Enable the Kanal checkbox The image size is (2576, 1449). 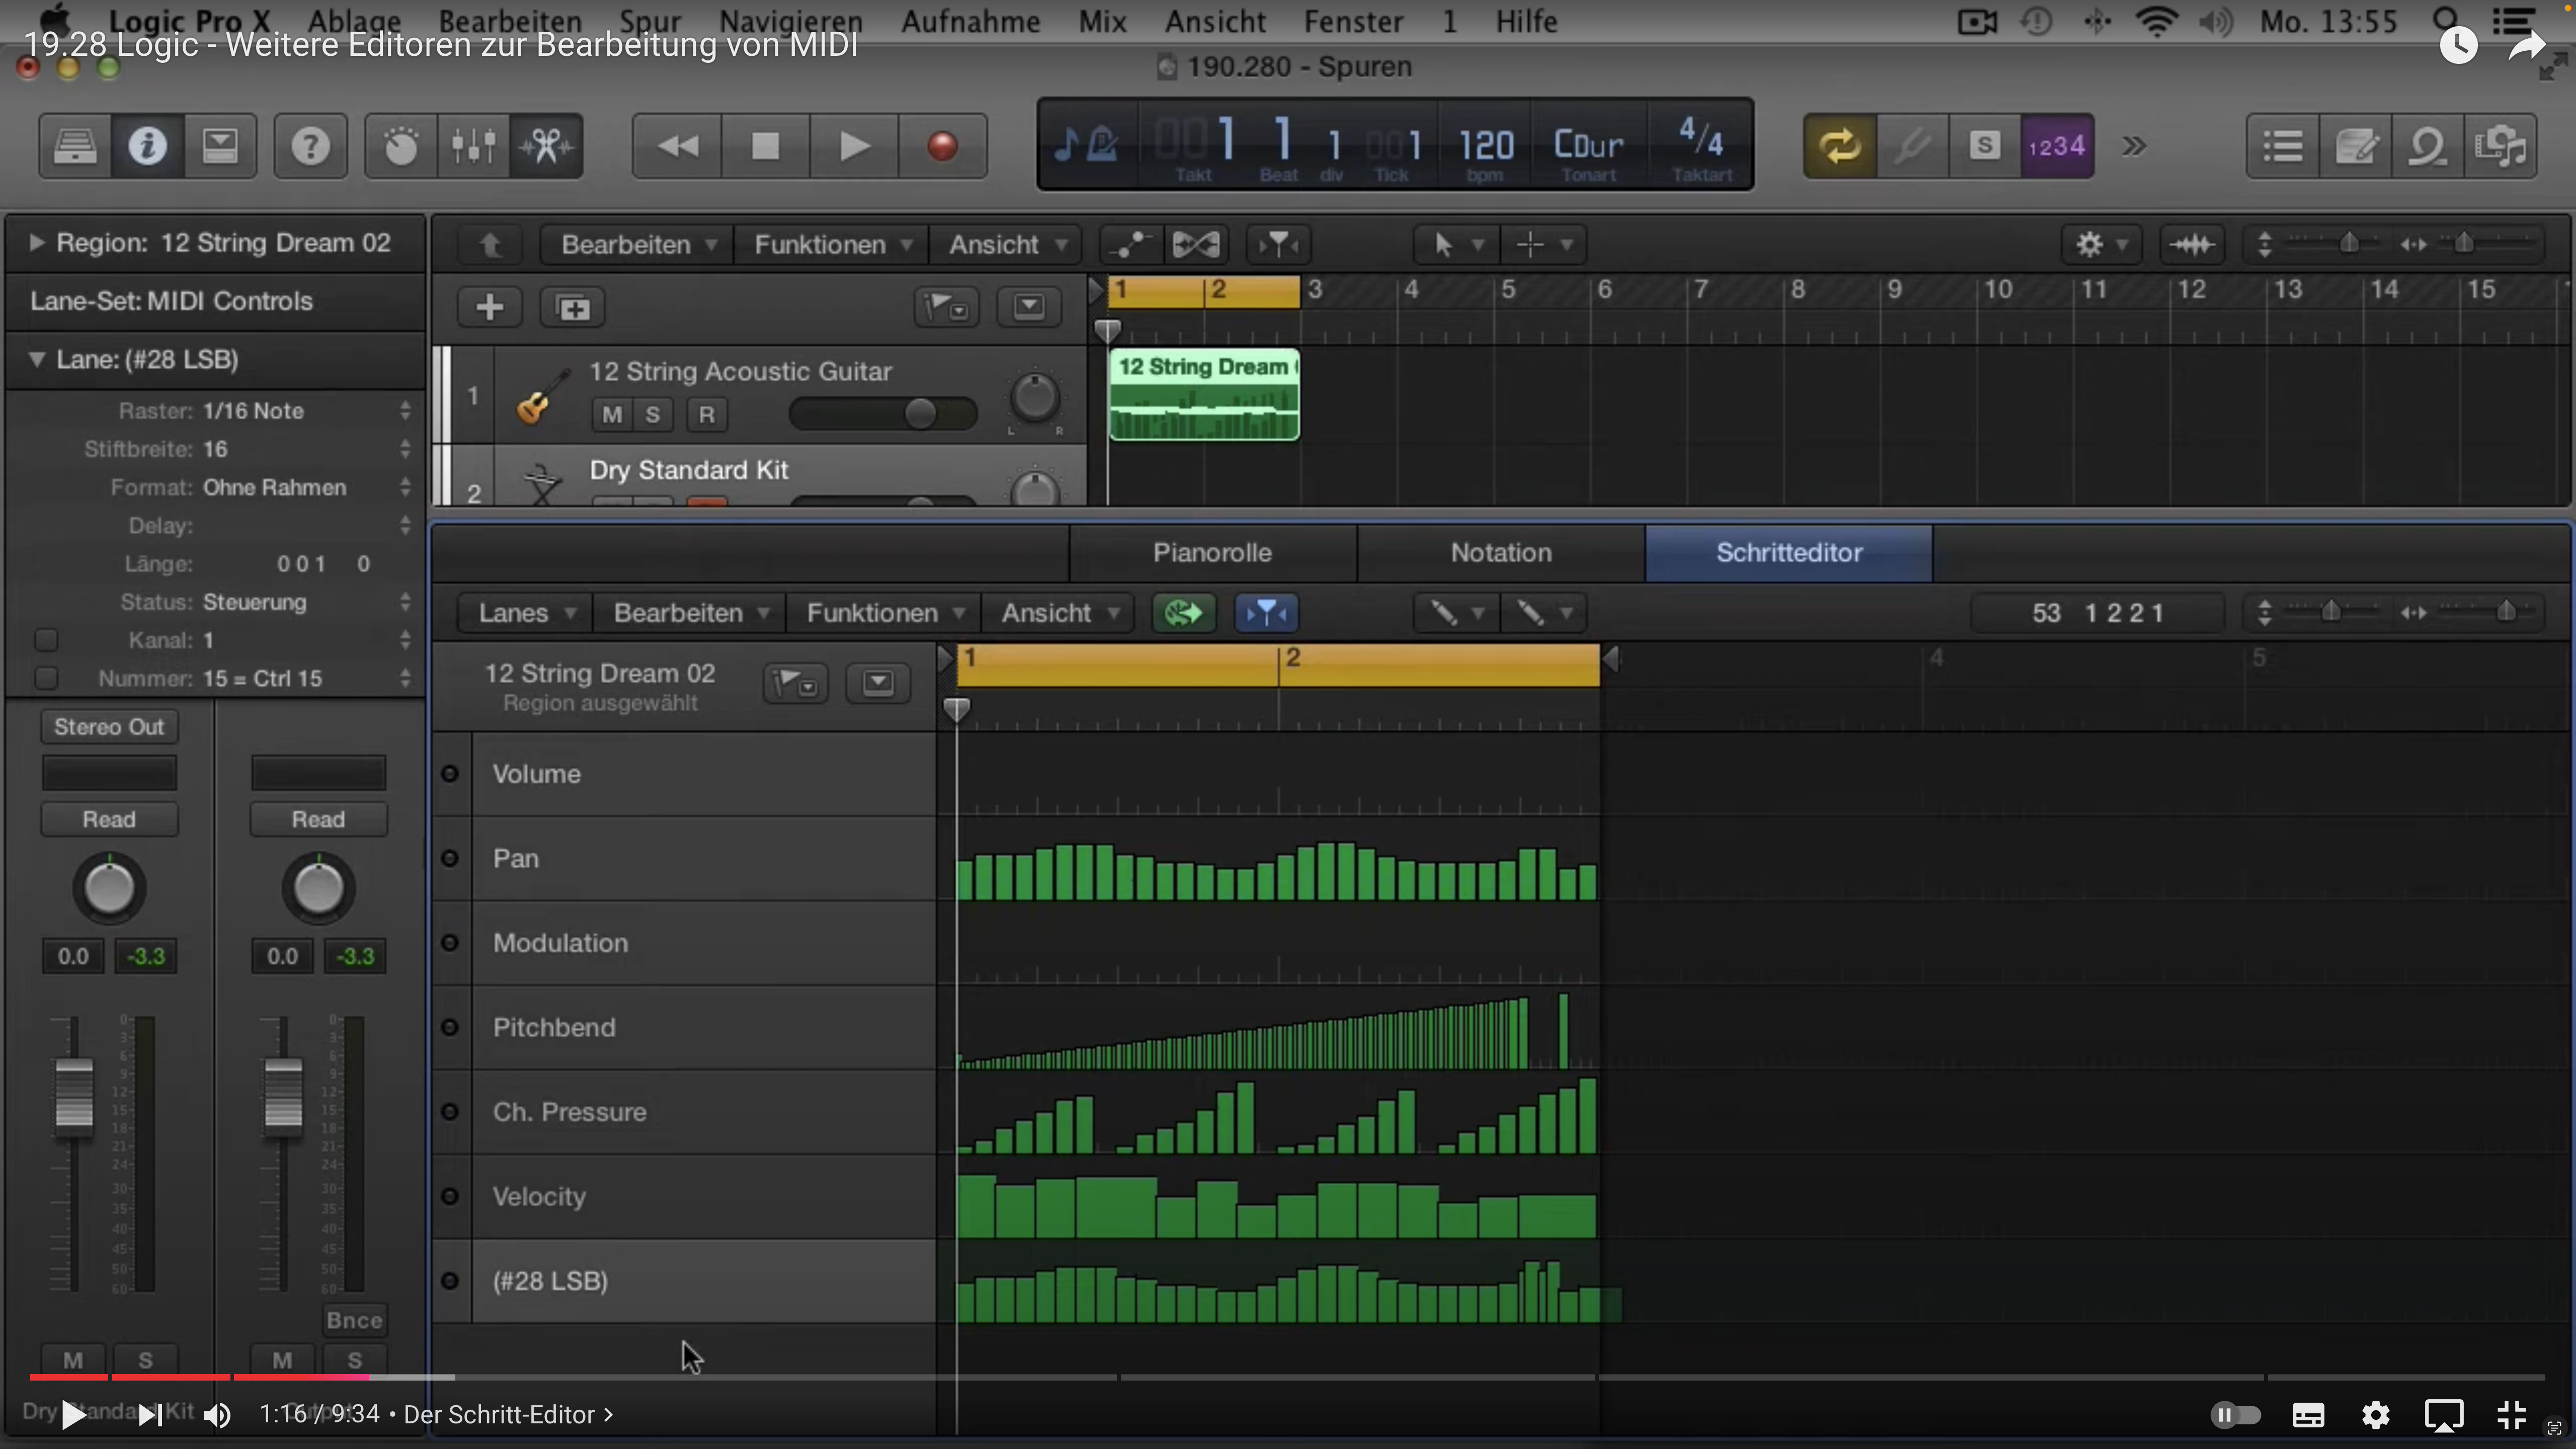pos(46,640)
